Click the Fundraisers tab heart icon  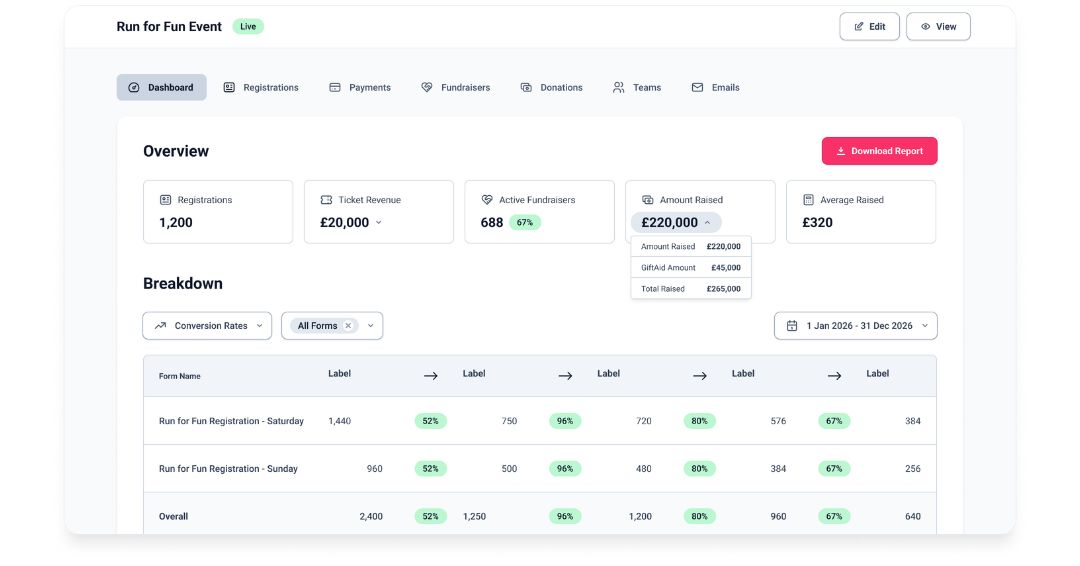pyautogui.click(x=427, y=87)
